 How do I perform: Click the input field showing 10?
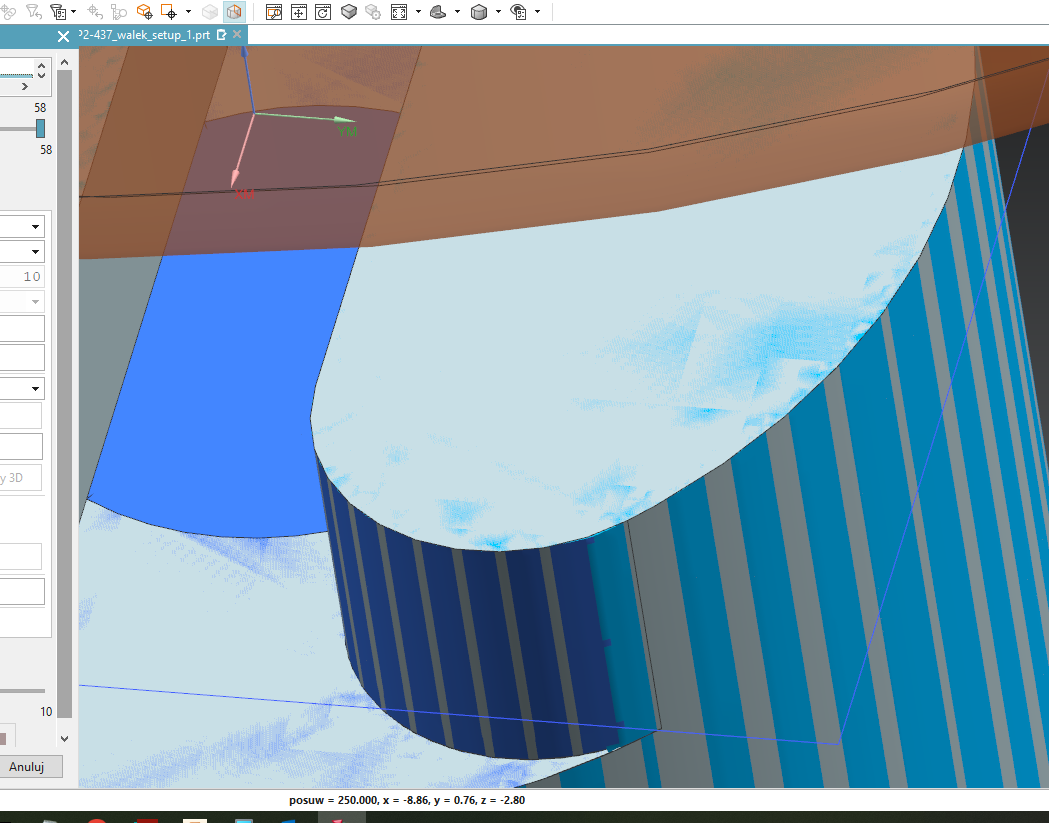click(22, 277)
